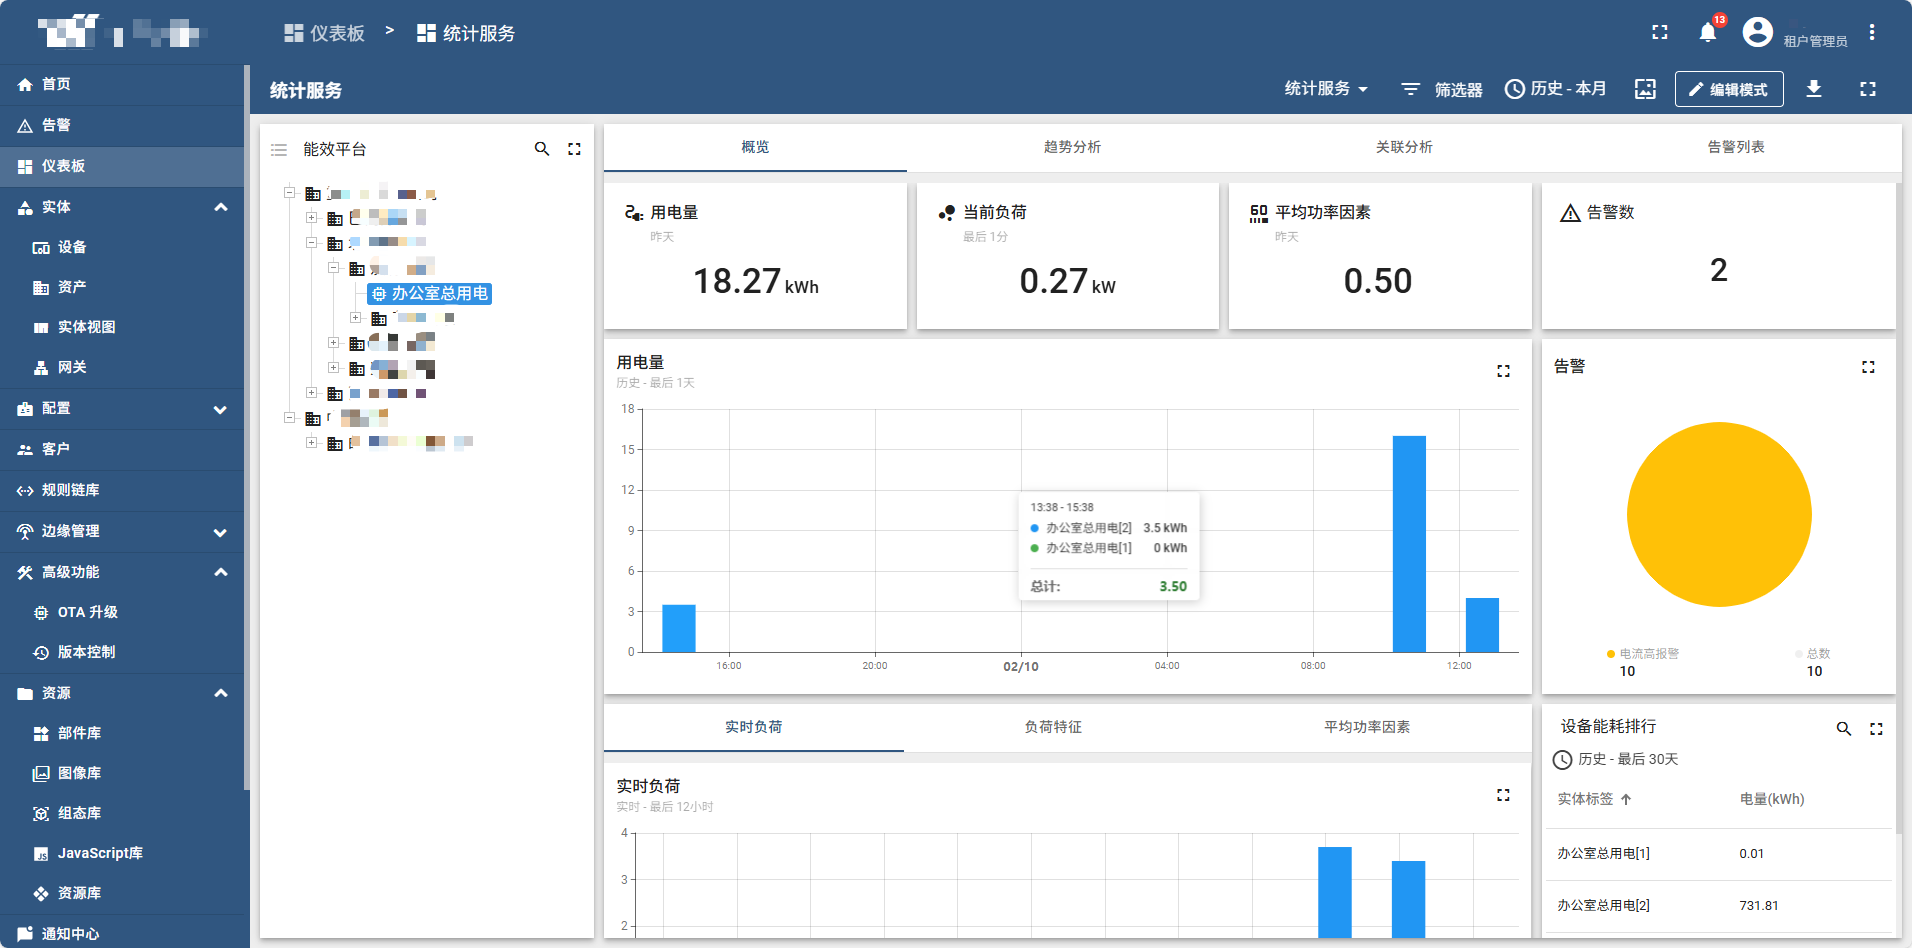Expand dashboard to fullscreen in toolbar
The image size is (1912, 948).
(x=1868, y=89)
